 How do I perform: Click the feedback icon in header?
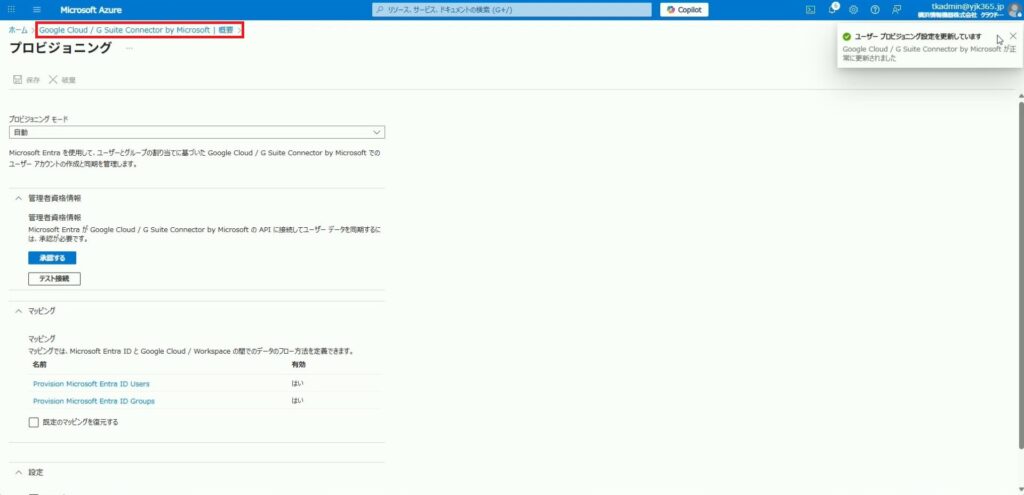(x=896, y=9)
